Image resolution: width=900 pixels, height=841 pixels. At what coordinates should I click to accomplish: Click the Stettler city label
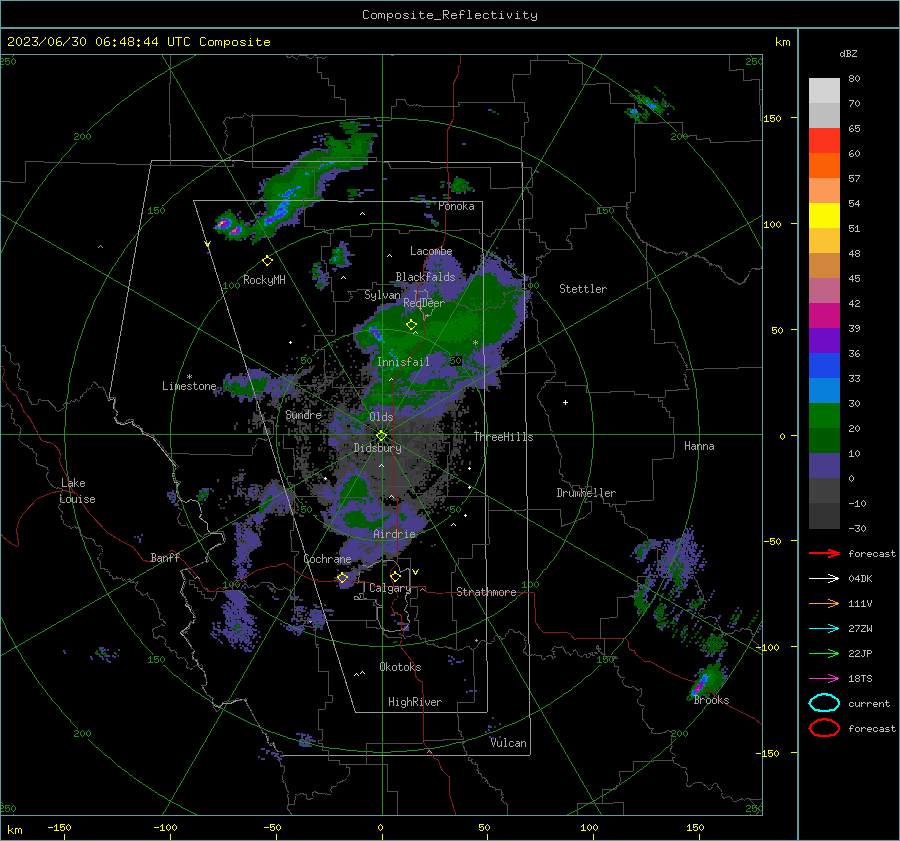click(583, 289)
